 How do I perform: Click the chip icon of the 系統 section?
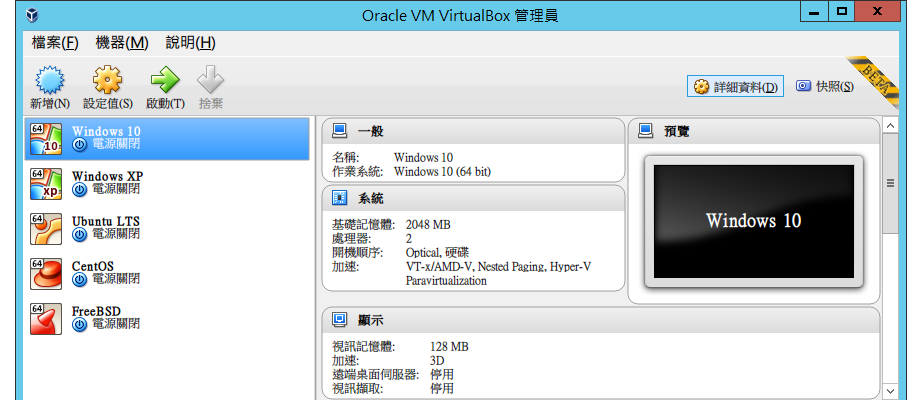(x=339, y=198)
